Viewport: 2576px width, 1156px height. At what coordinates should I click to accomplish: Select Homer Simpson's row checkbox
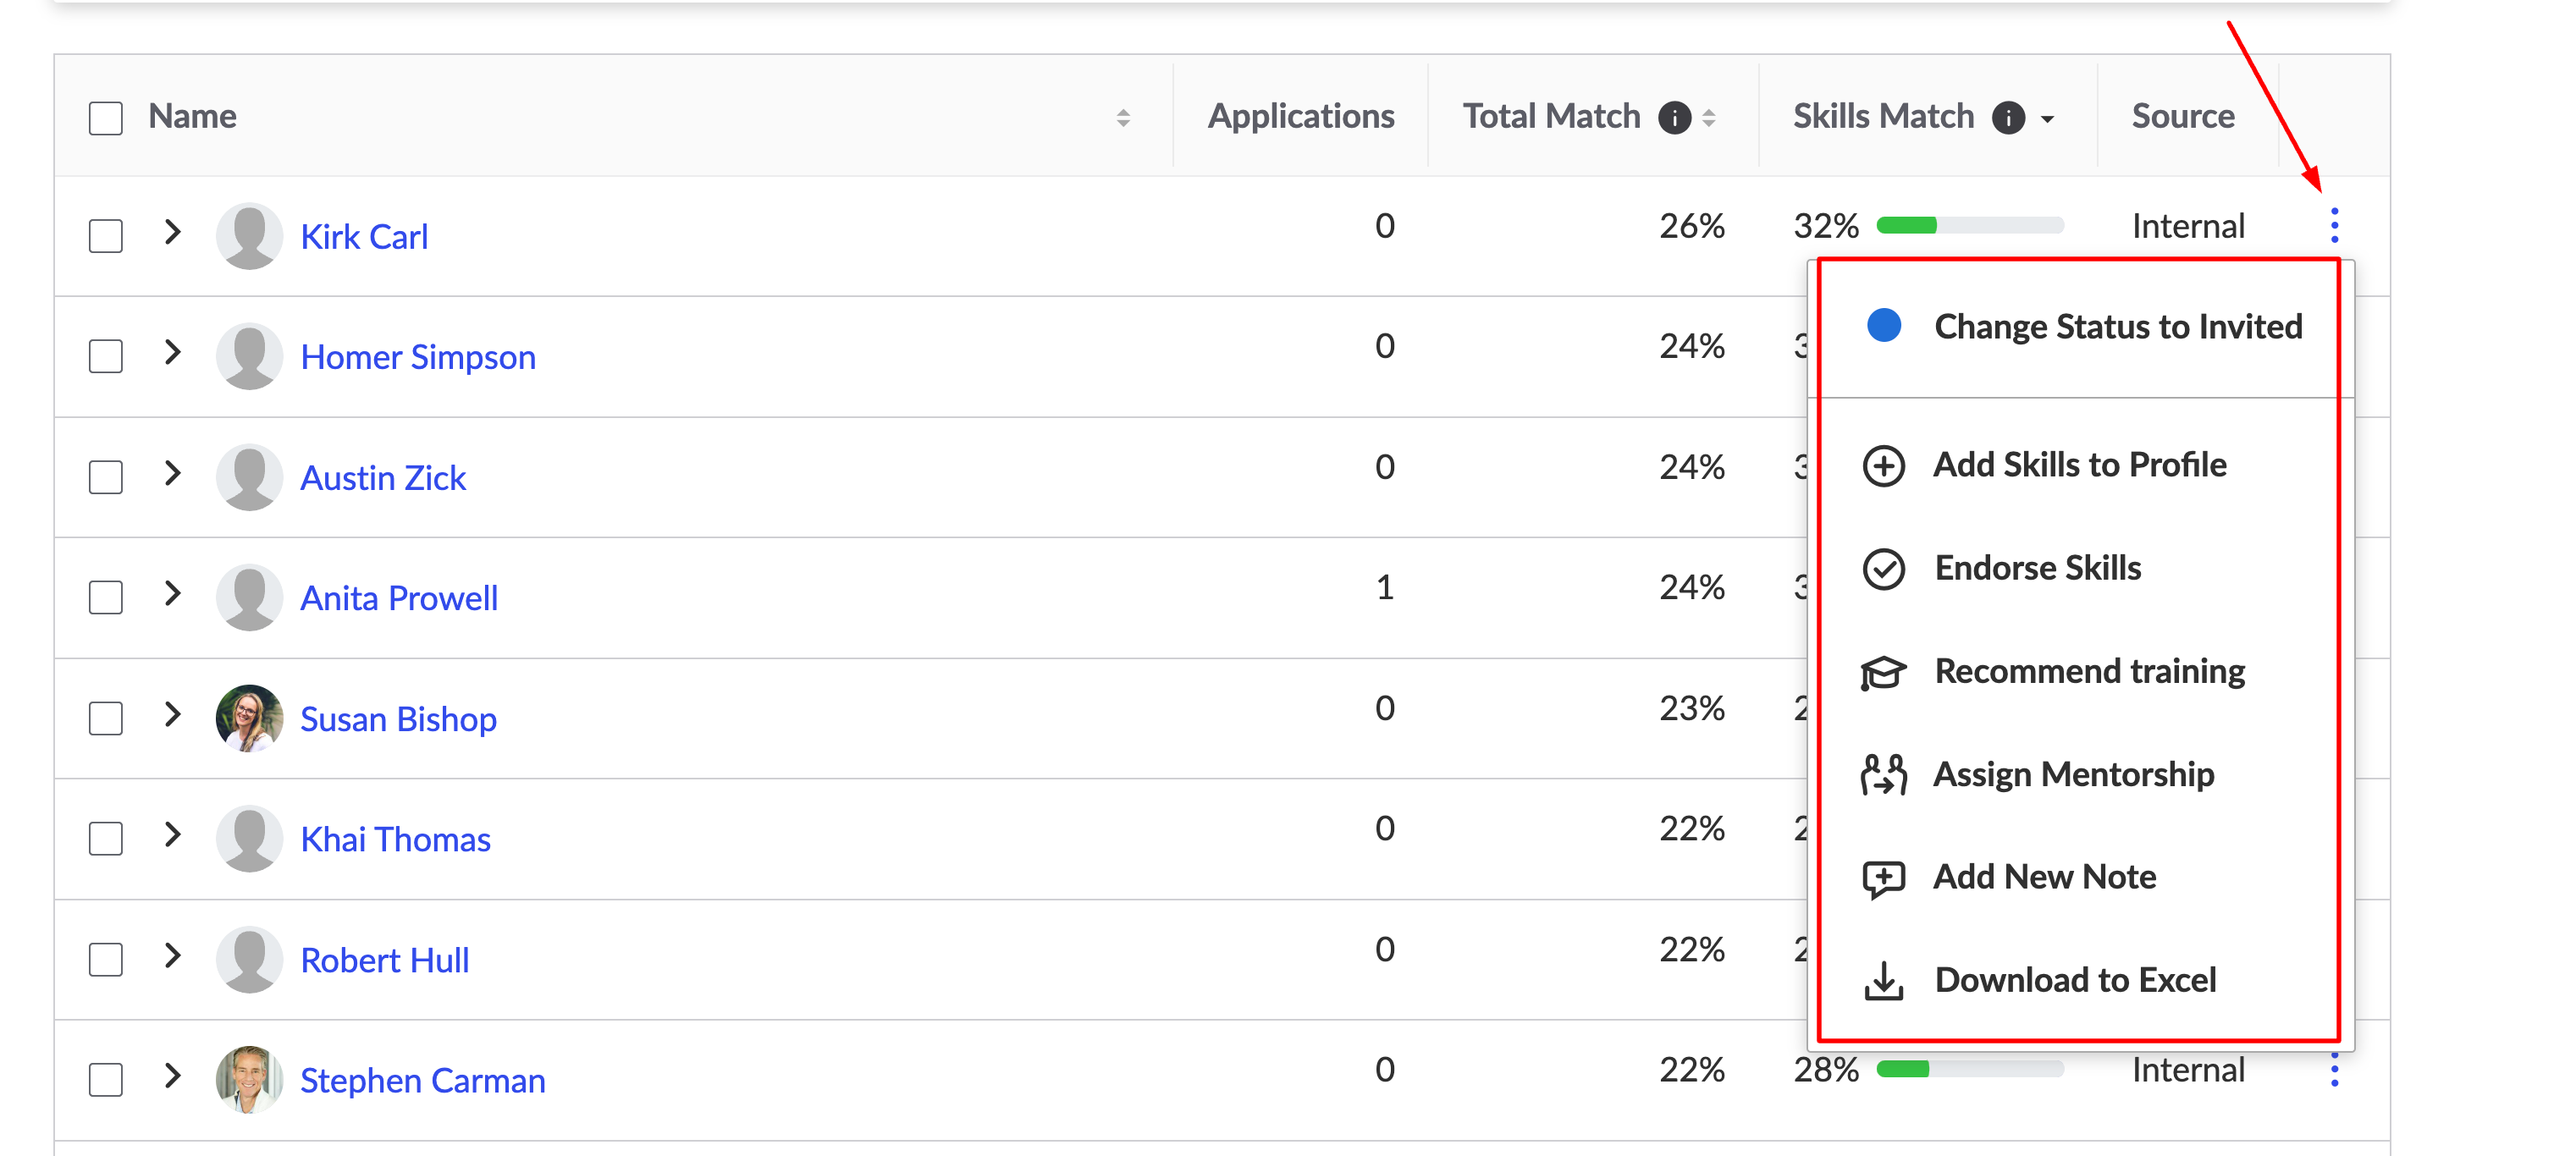coord(106,357)
